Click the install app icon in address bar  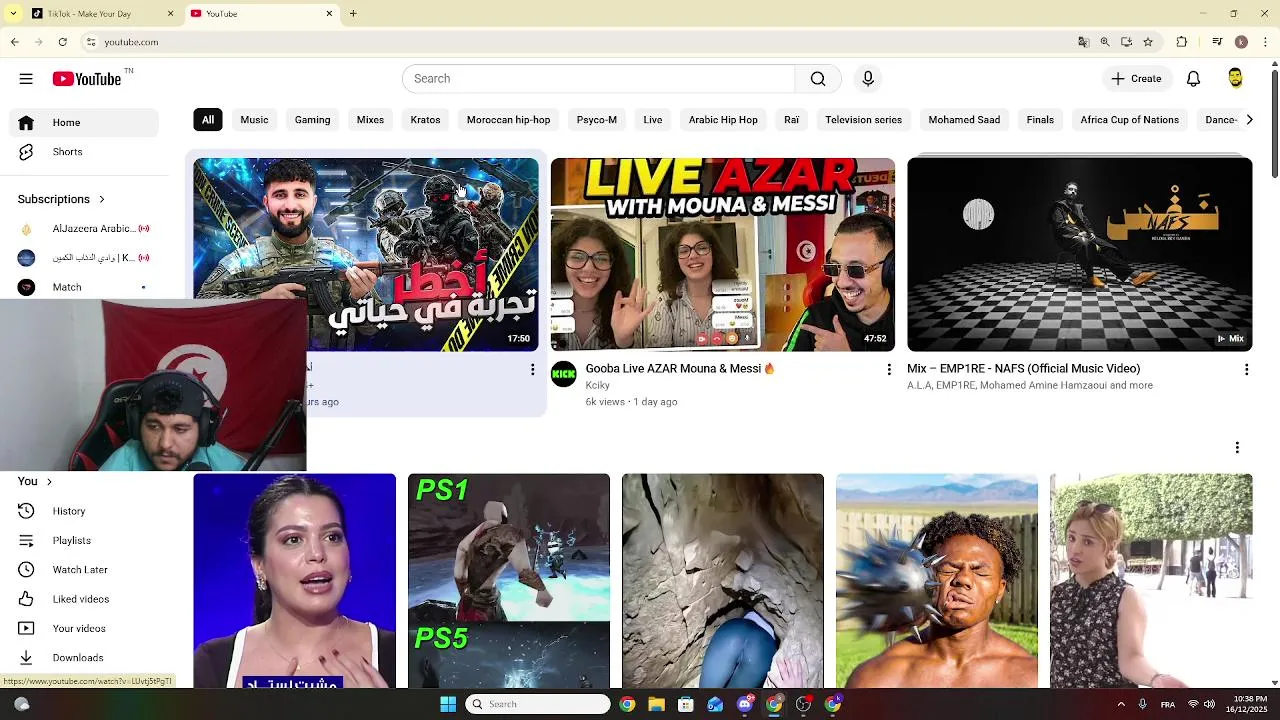(1126, 42)
